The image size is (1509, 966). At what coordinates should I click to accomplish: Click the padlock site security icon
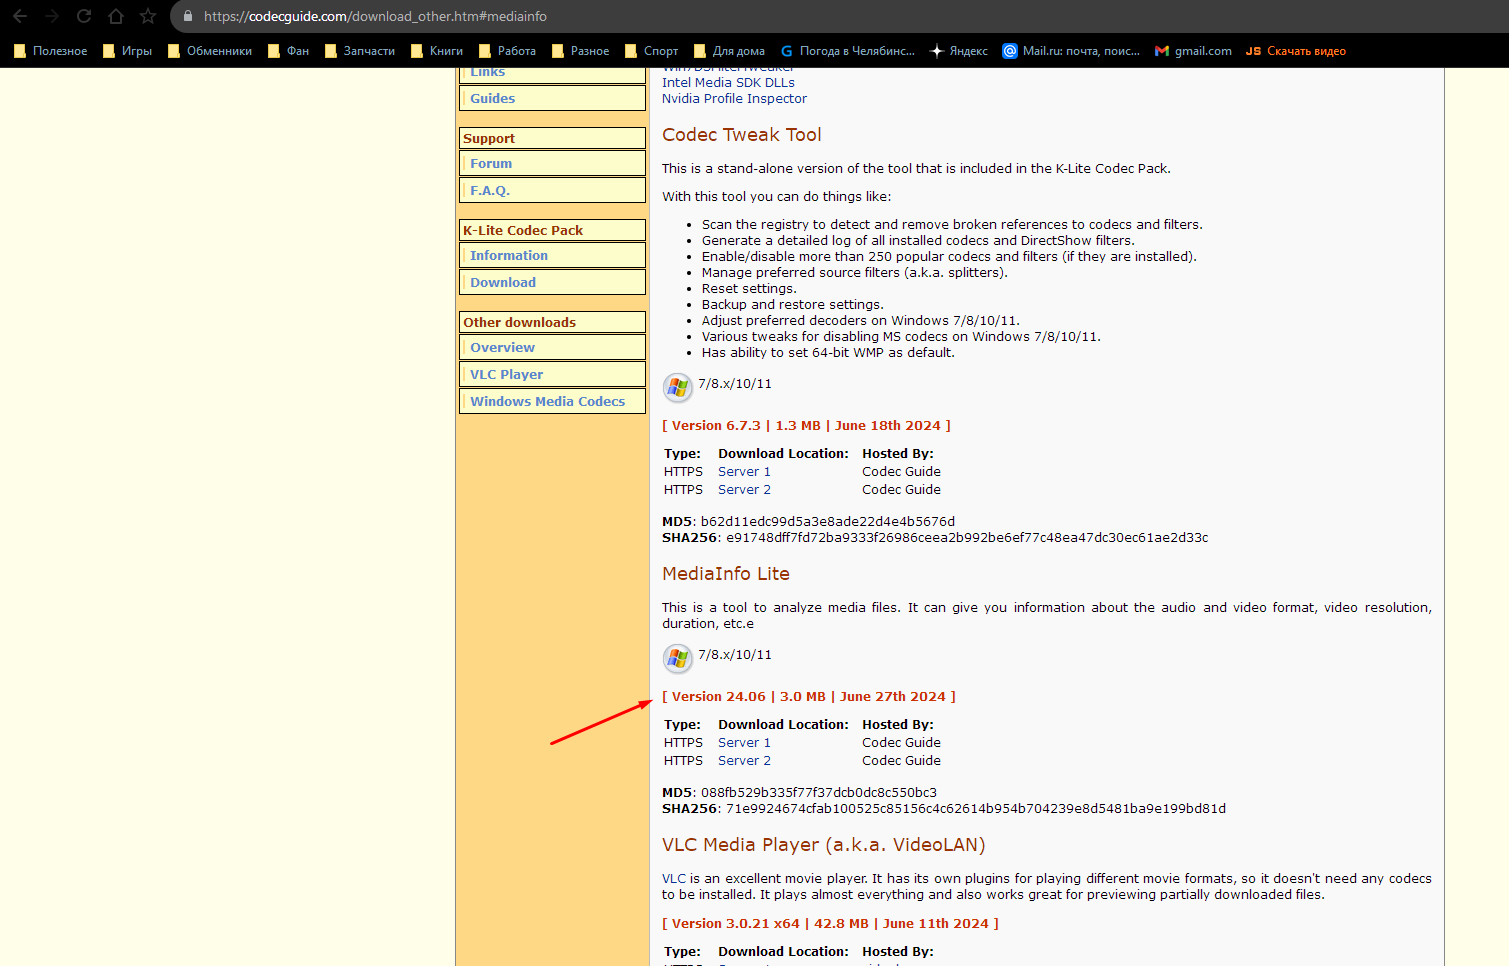click(188, 16)
